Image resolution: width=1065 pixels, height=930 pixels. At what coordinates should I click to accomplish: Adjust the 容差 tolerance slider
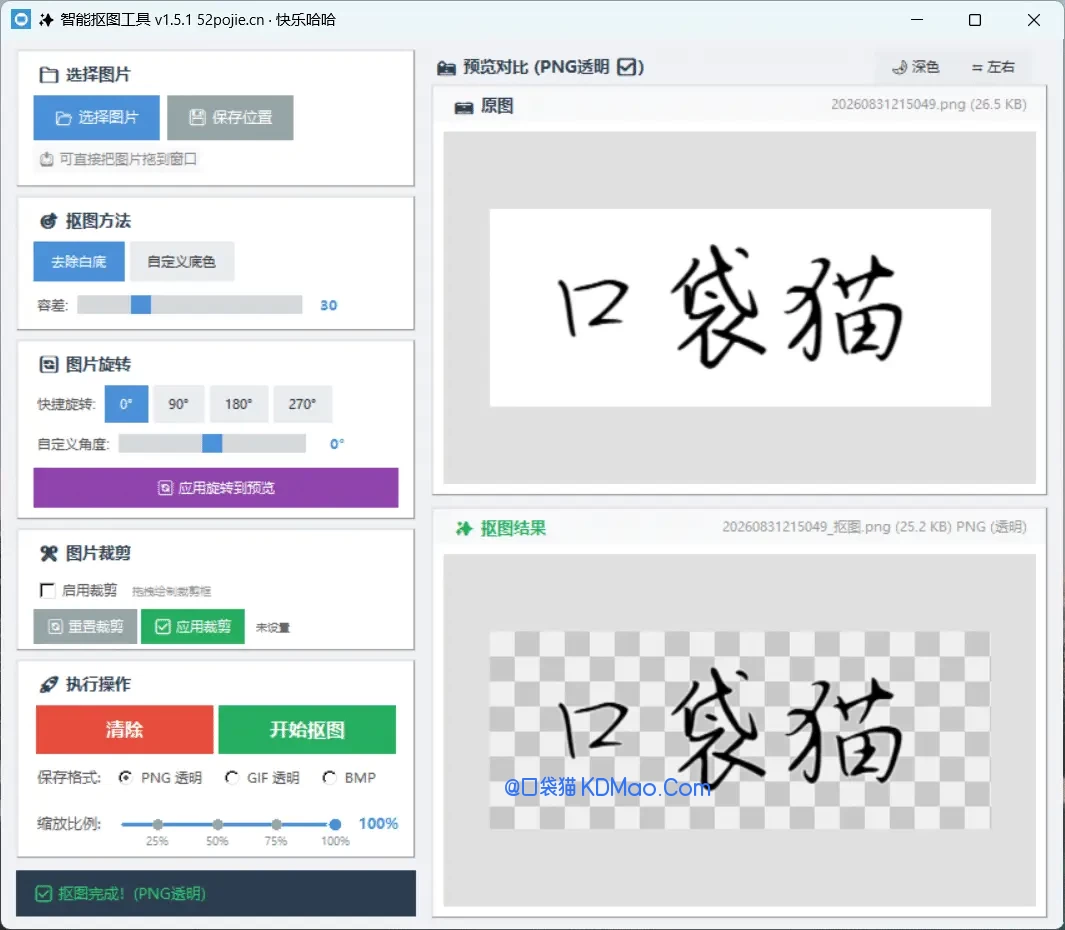pos(189,305)
